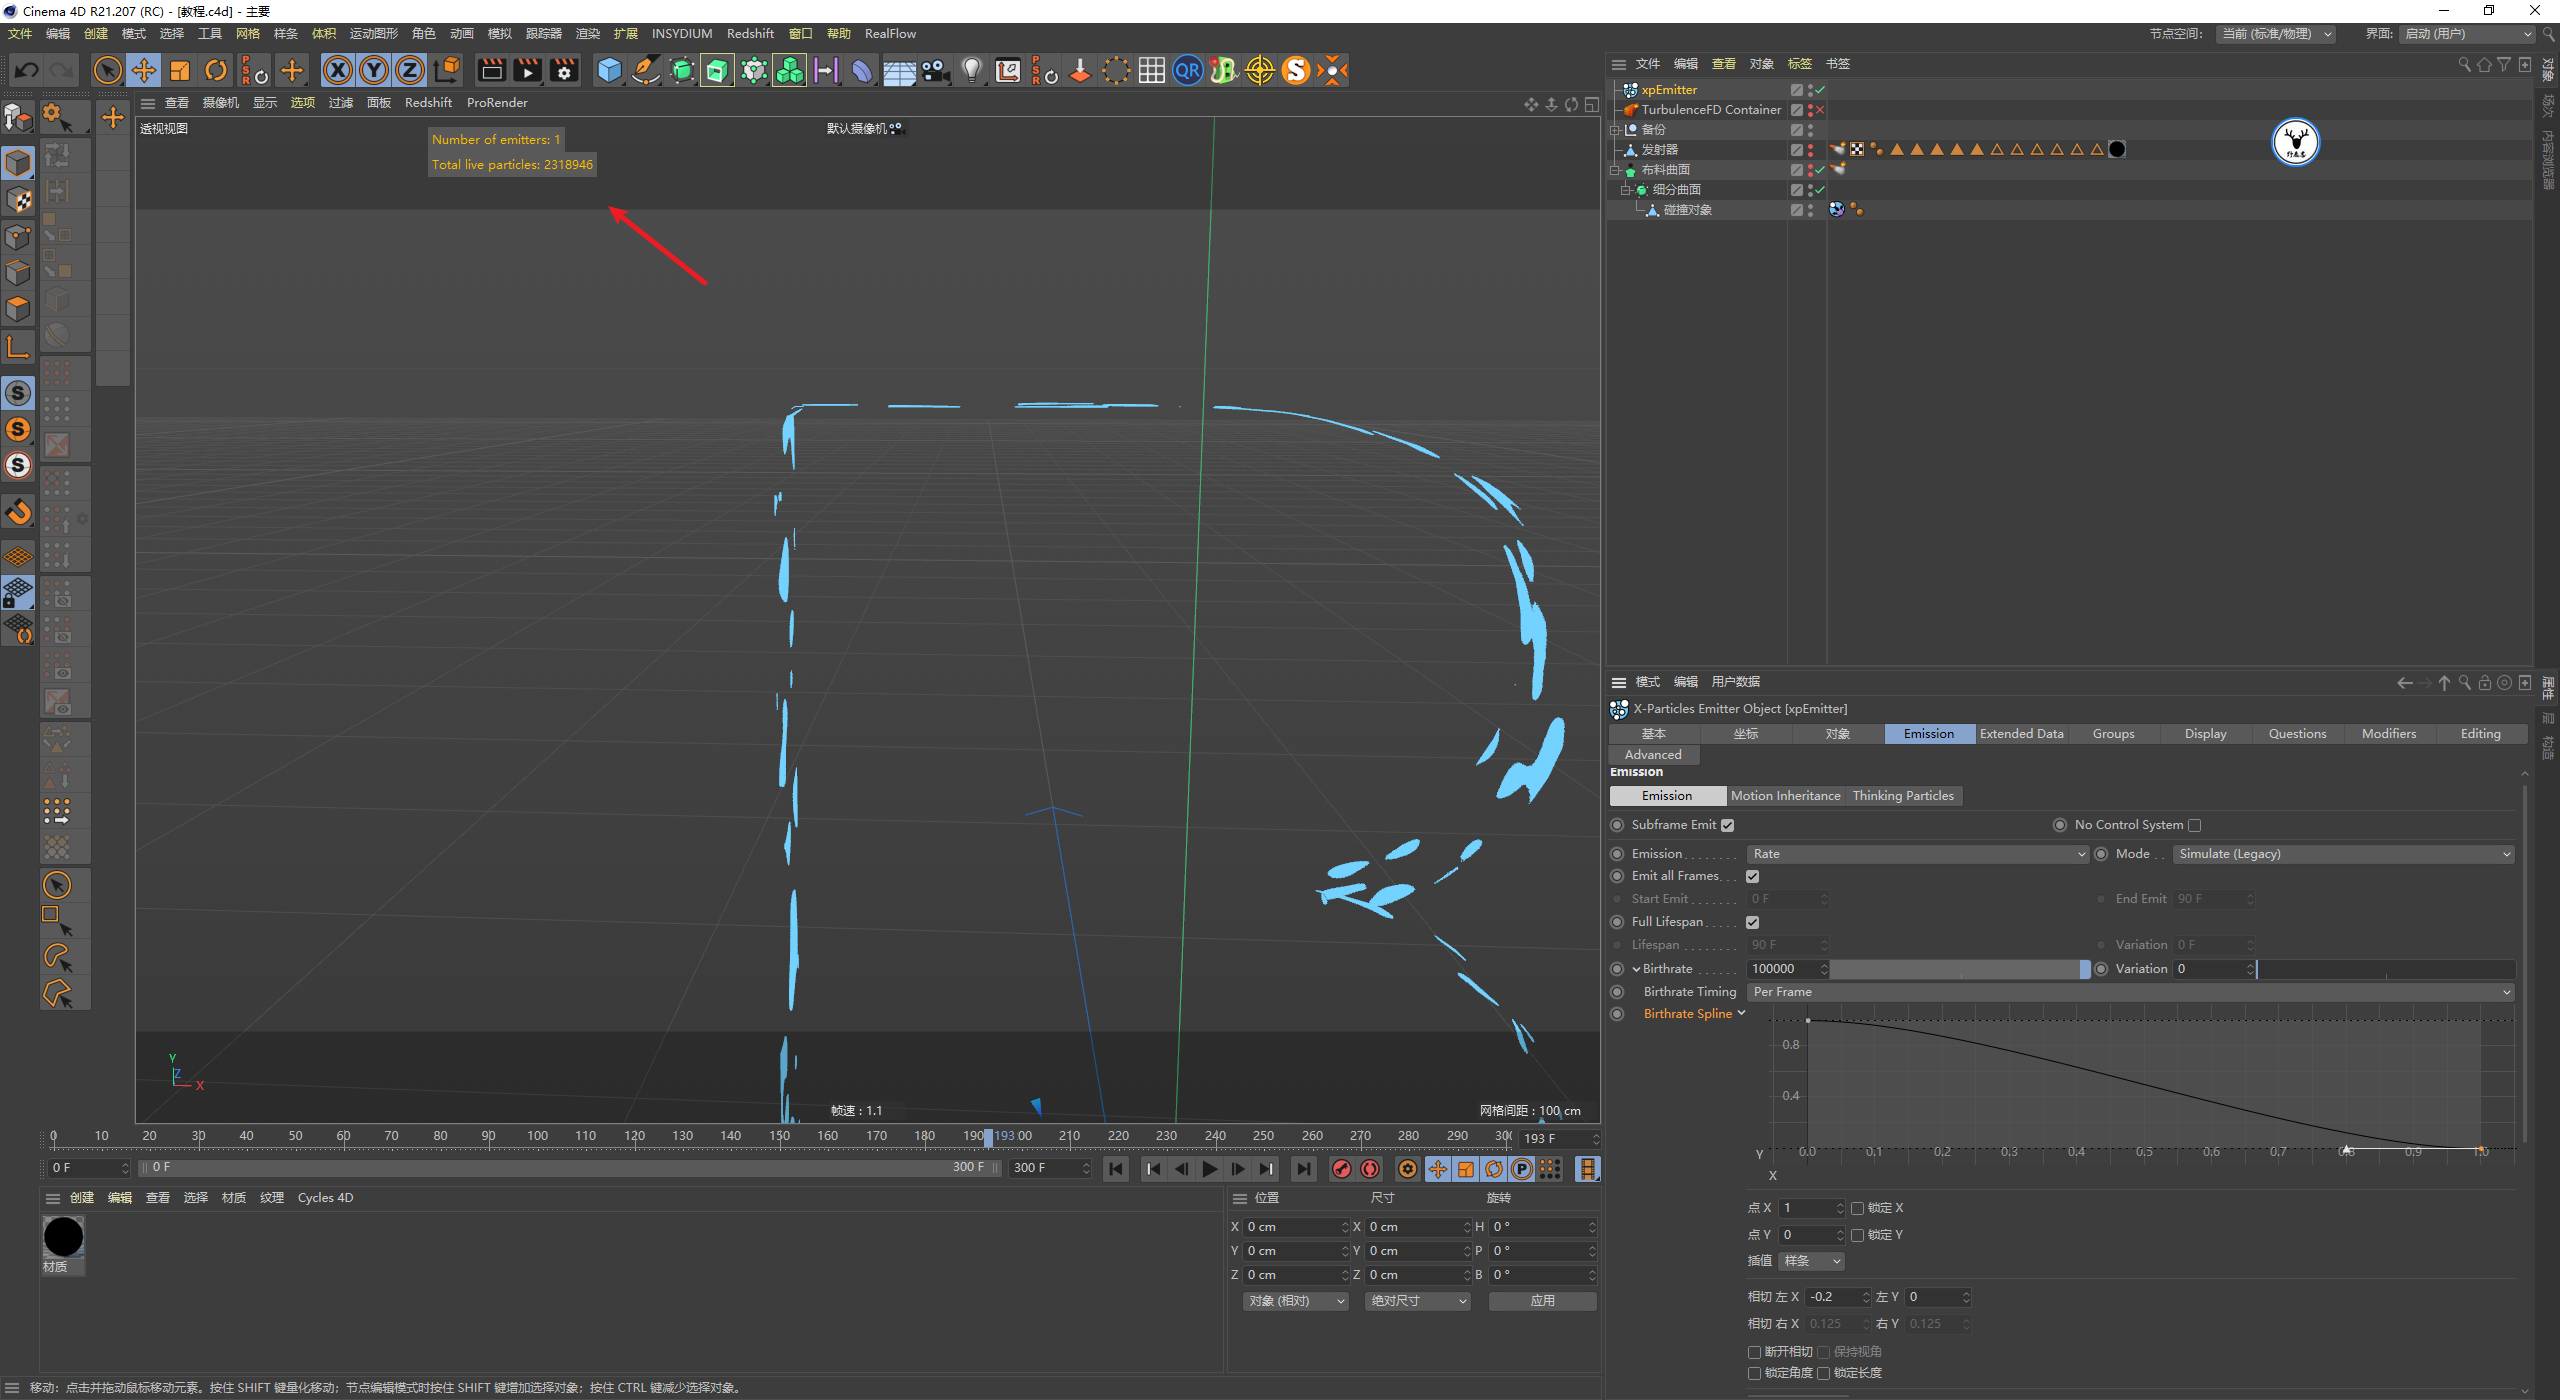
Task: Click the 应用 apply button
Action: pyautogui.click(x=1542, y=1301)
